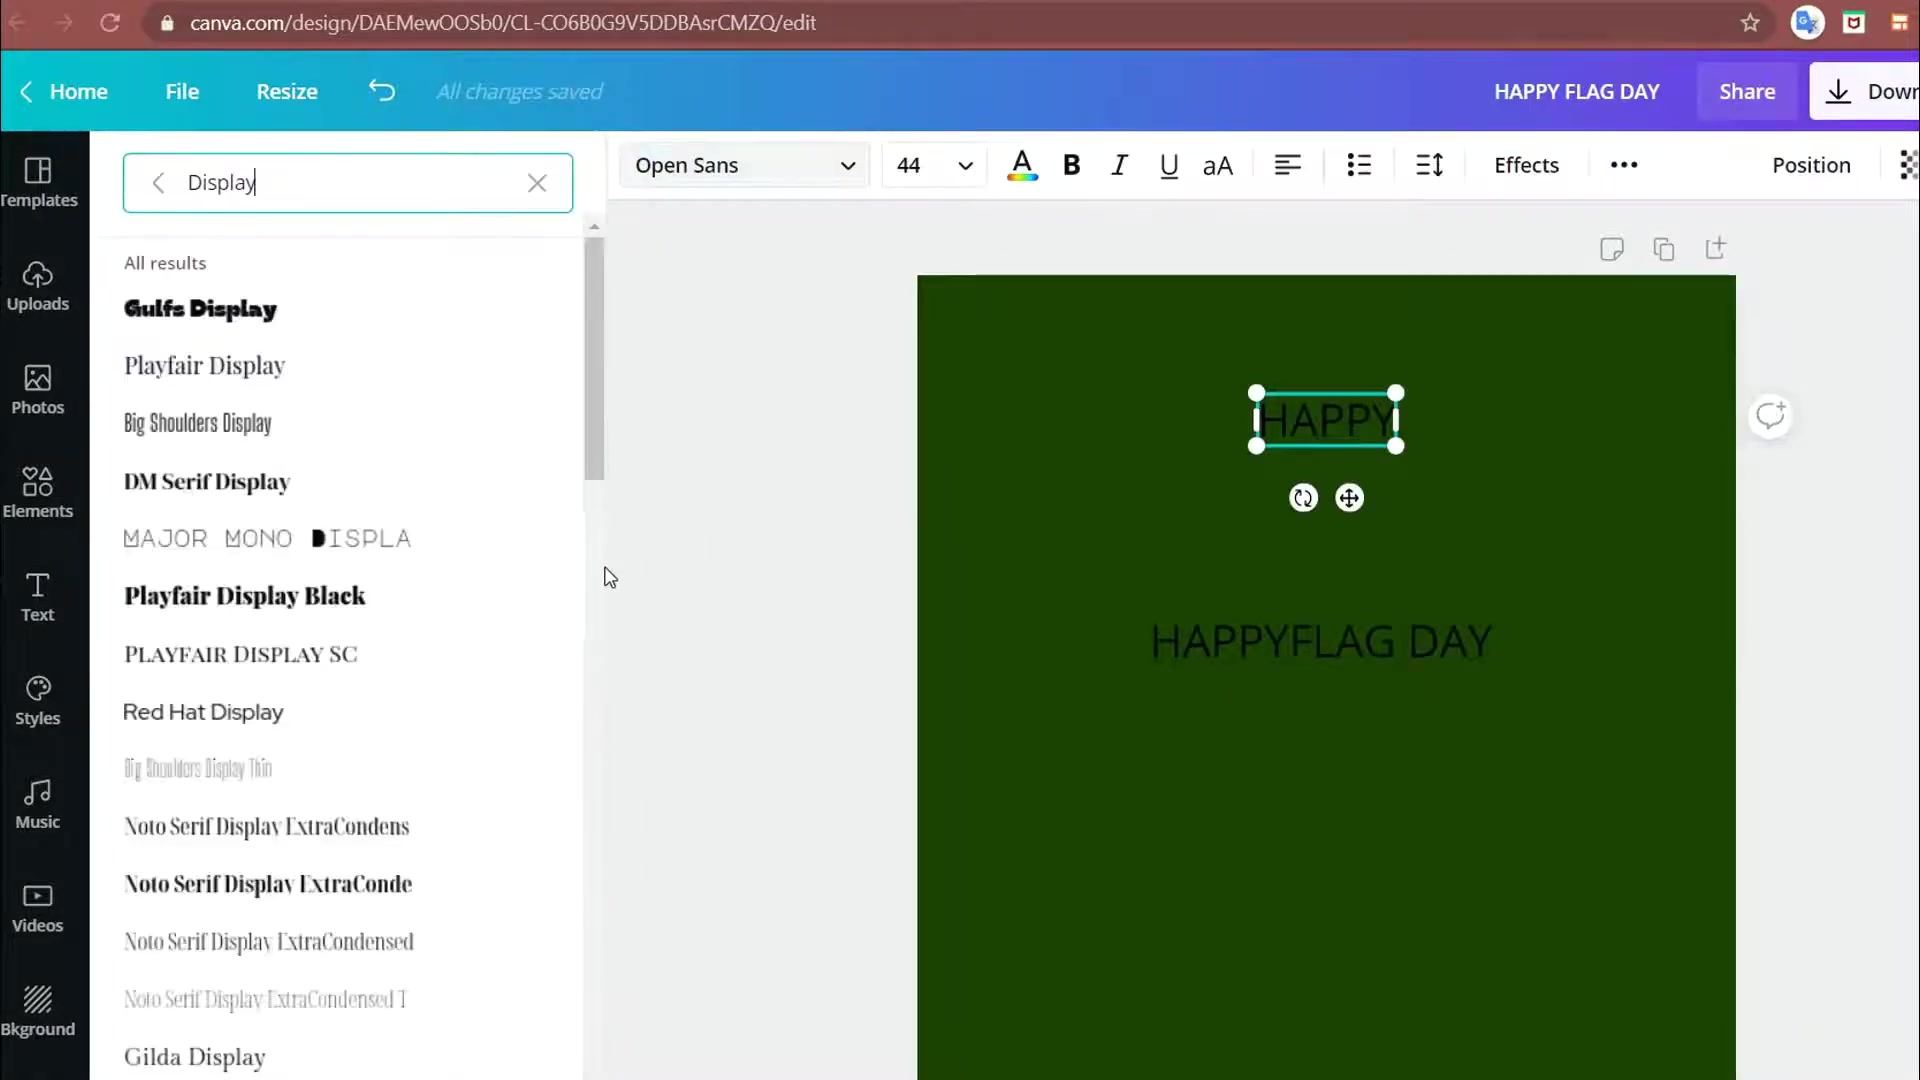
Task: Toggle underline formatting
Action: click(1169, 165)
